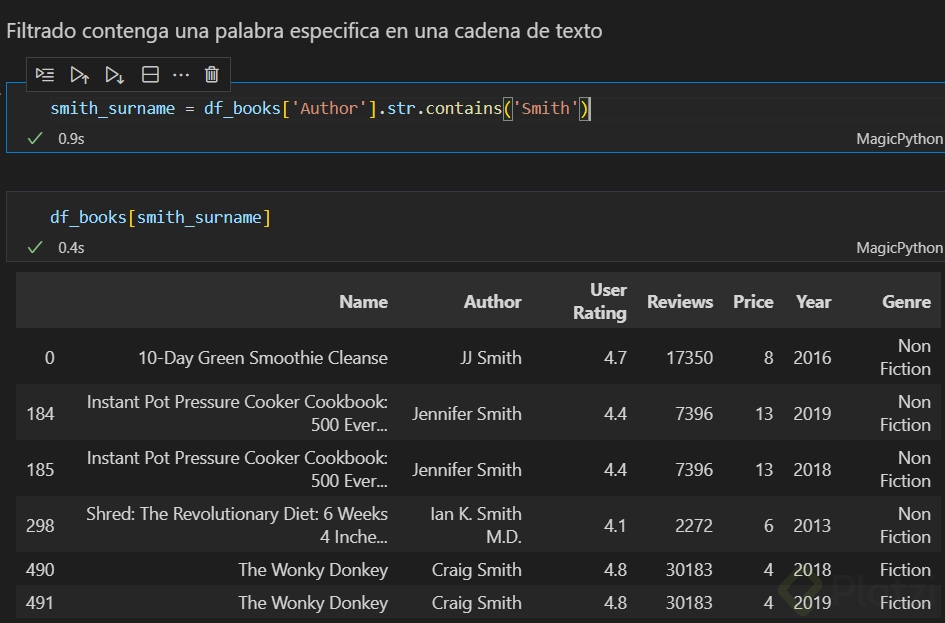The height and width of the screenshot is (623, 945).
Task: Delete the cell with trash icon
Action: point(212,75)
